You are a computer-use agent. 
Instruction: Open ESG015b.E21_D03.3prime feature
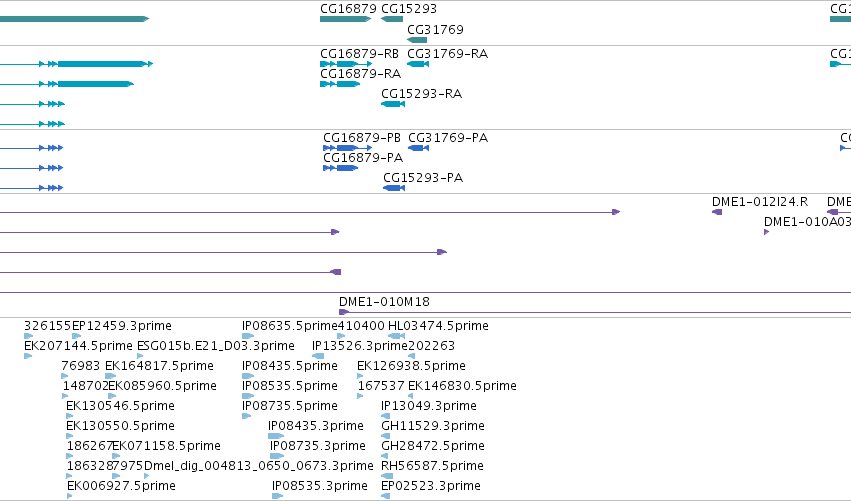coord(140,357)
